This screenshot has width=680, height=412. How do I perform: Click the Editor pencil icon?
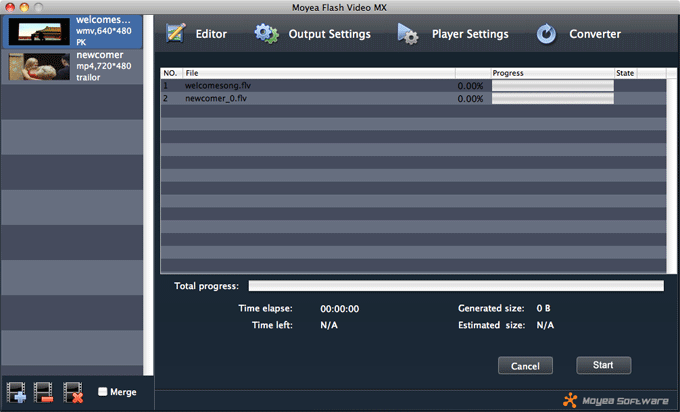(x=176, y=34)
